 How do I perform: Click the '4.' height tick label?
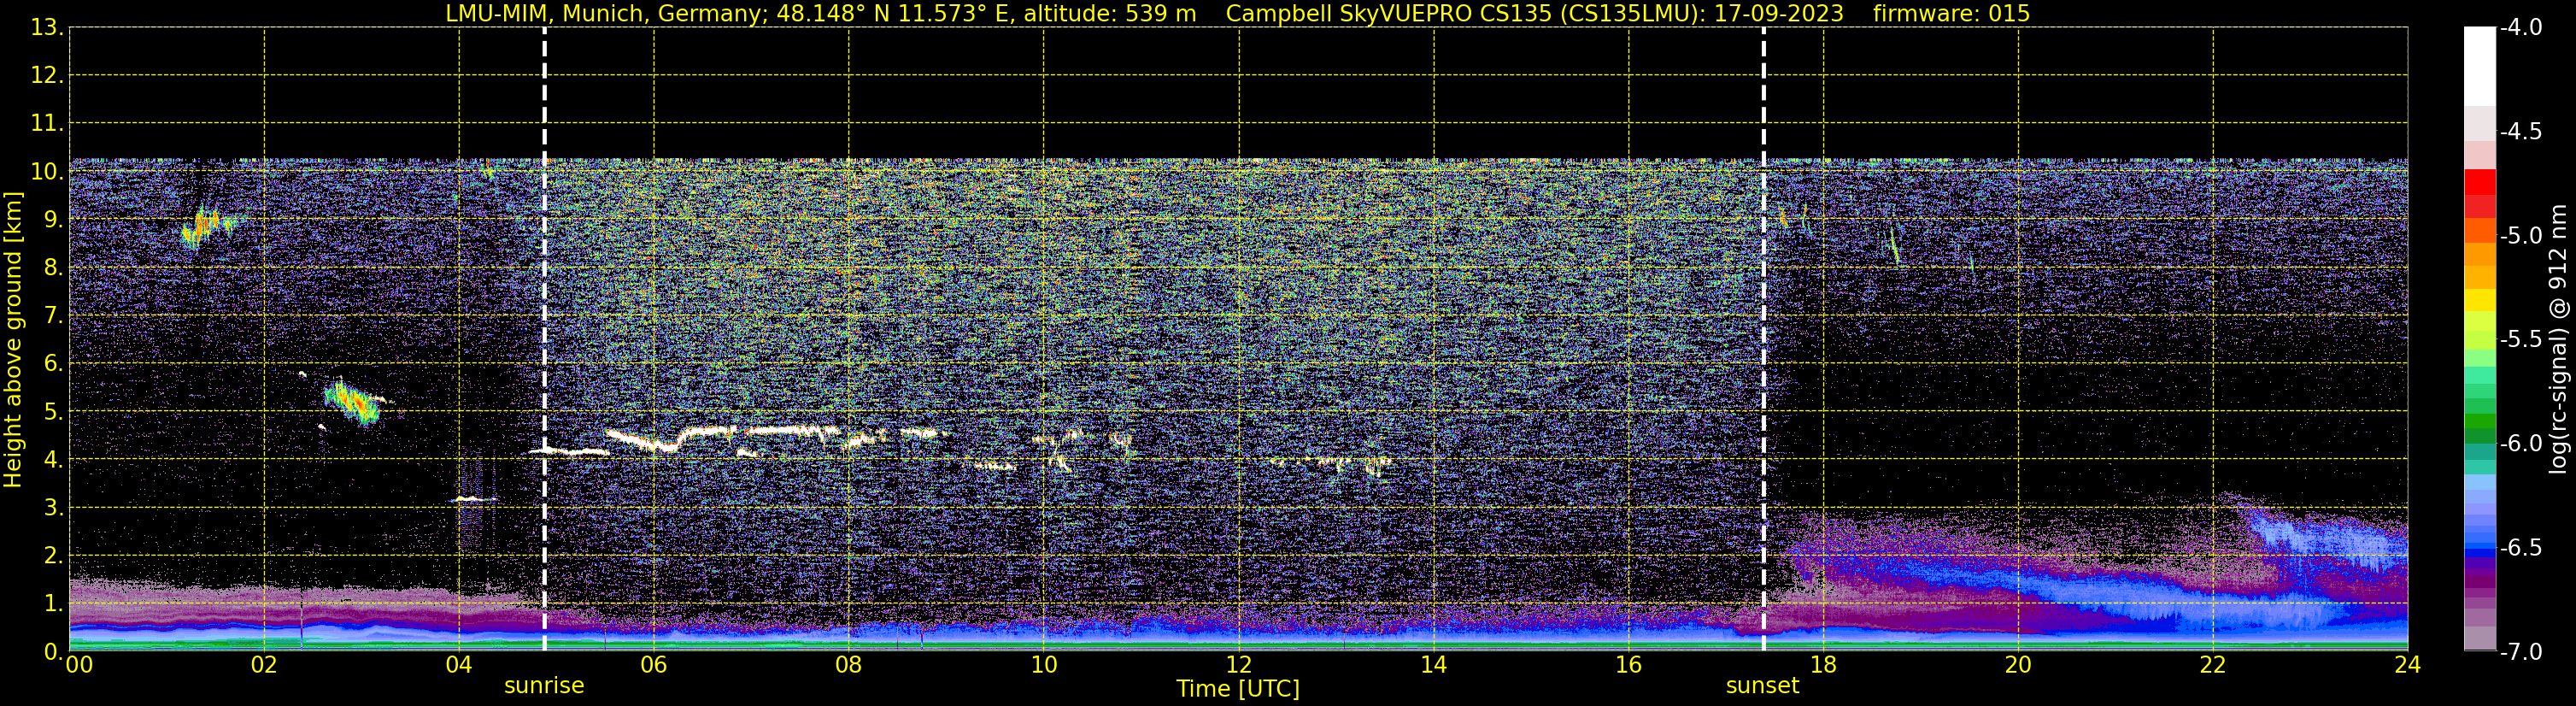(54, 459)
